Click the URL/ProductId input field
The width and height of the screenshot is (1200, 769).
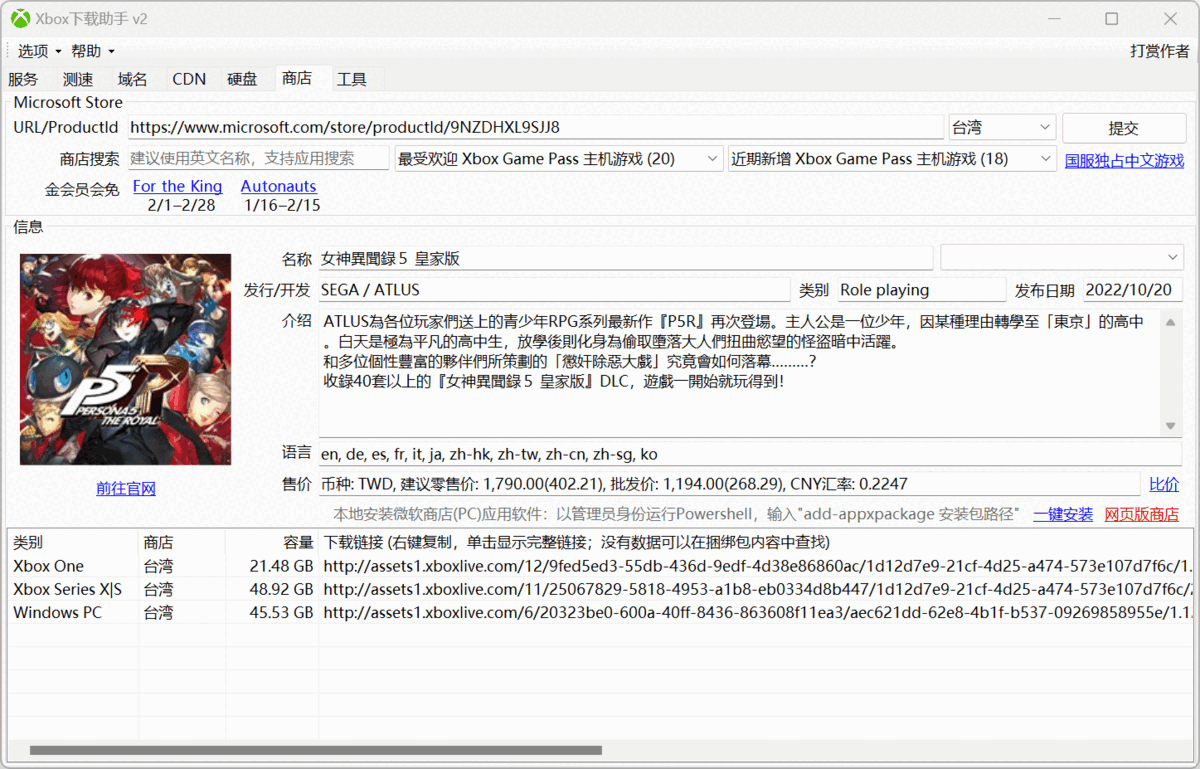[x=535, y=127]
